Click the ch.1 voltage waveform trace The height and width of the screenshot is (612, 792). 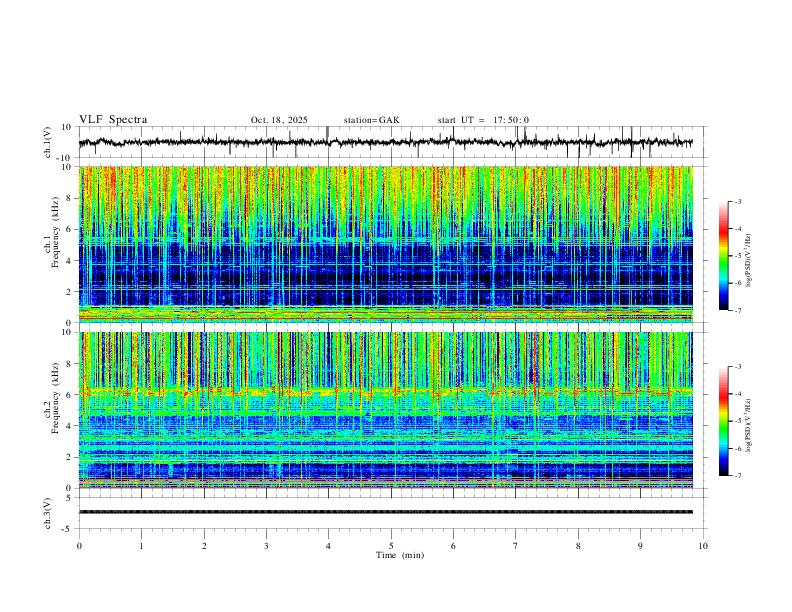(386, 142)
